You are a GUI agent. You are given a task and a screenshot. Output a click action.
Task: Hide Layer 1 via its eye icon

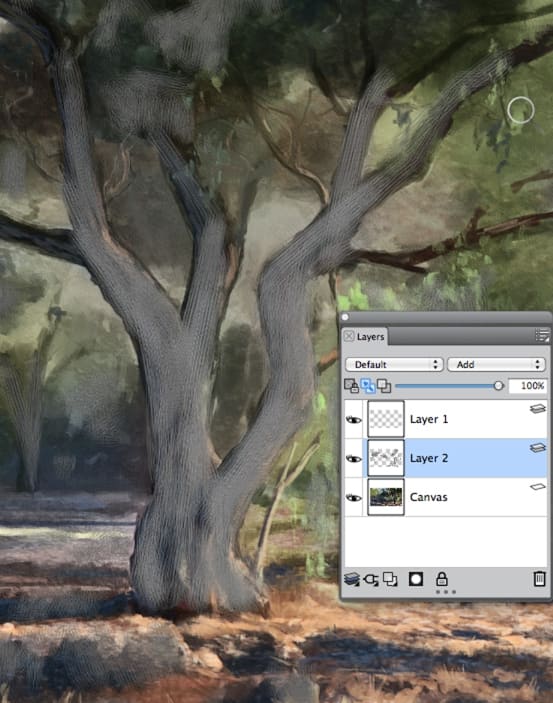(x=353, y=420)
